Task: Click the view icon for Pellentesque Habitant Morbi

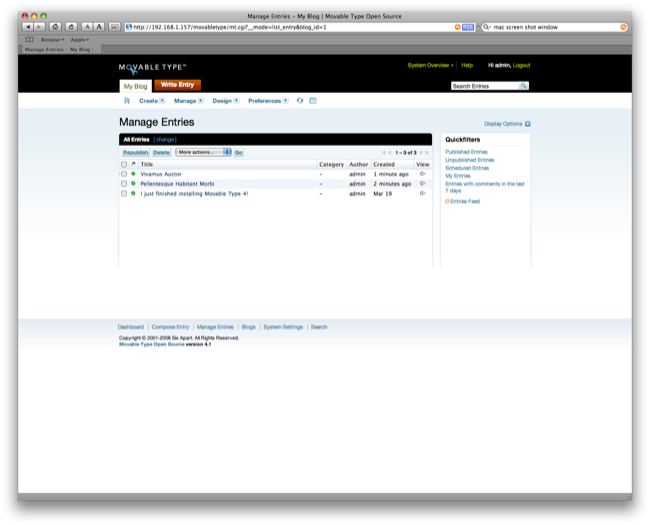Action: (x=422, y=183)
